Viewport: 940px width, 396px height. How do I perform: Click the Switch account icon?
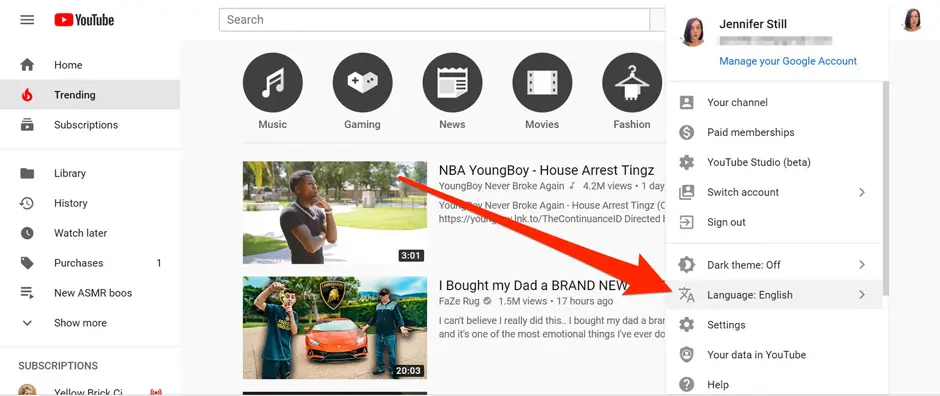(x=686, y=192)
